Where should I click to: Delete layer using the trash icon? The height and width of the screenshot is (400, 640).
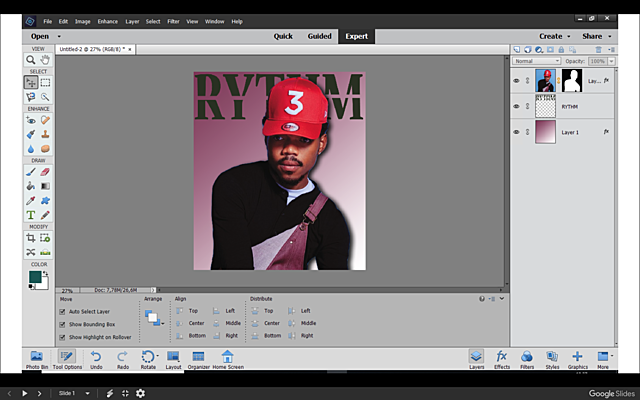598,49
